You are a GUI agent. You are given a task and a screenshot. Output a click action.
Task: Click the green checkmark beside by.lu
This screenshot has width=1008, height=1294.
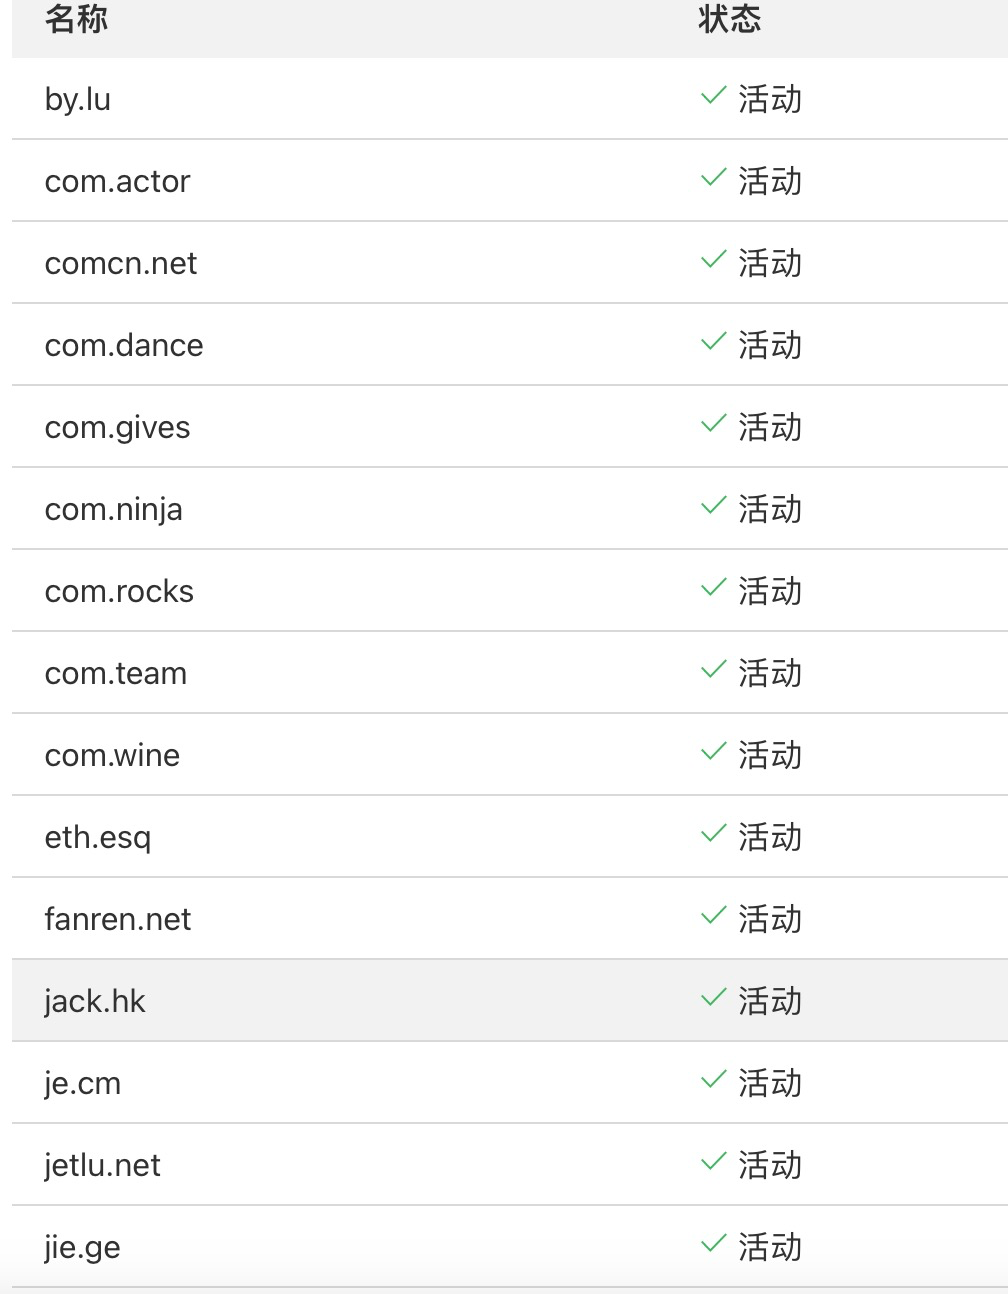point(713,97)
